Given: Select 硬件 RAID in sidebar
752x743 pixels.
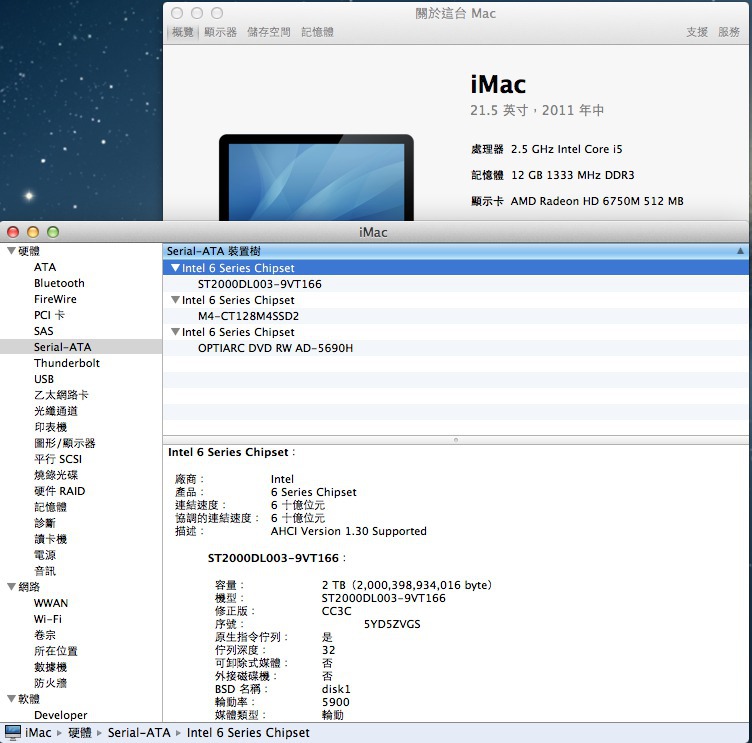Looking at the screenshot, I should click(59, 491).
